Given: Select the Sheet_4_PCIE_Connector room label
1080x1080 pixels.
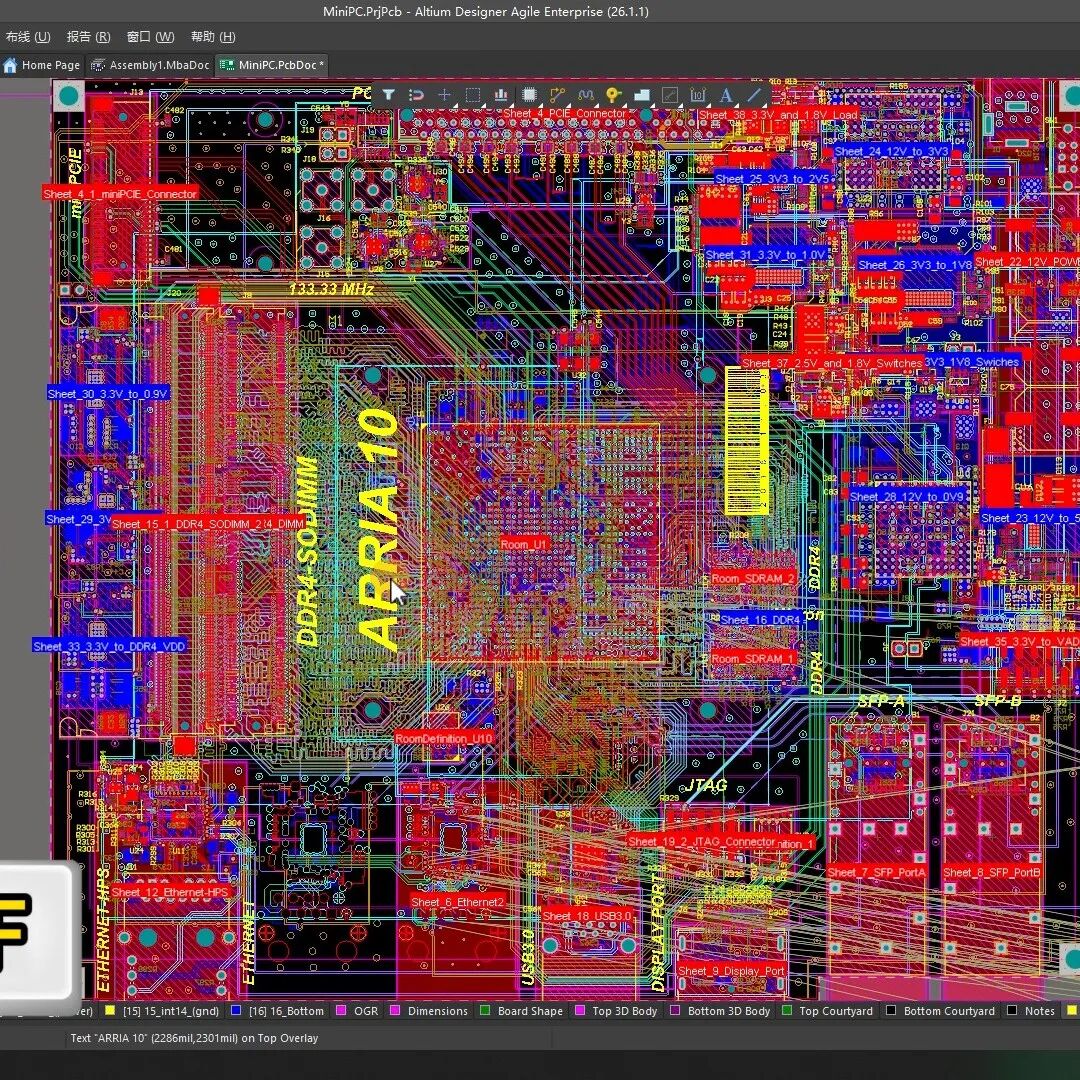Looking at the screenshot, I should (565, 114).
